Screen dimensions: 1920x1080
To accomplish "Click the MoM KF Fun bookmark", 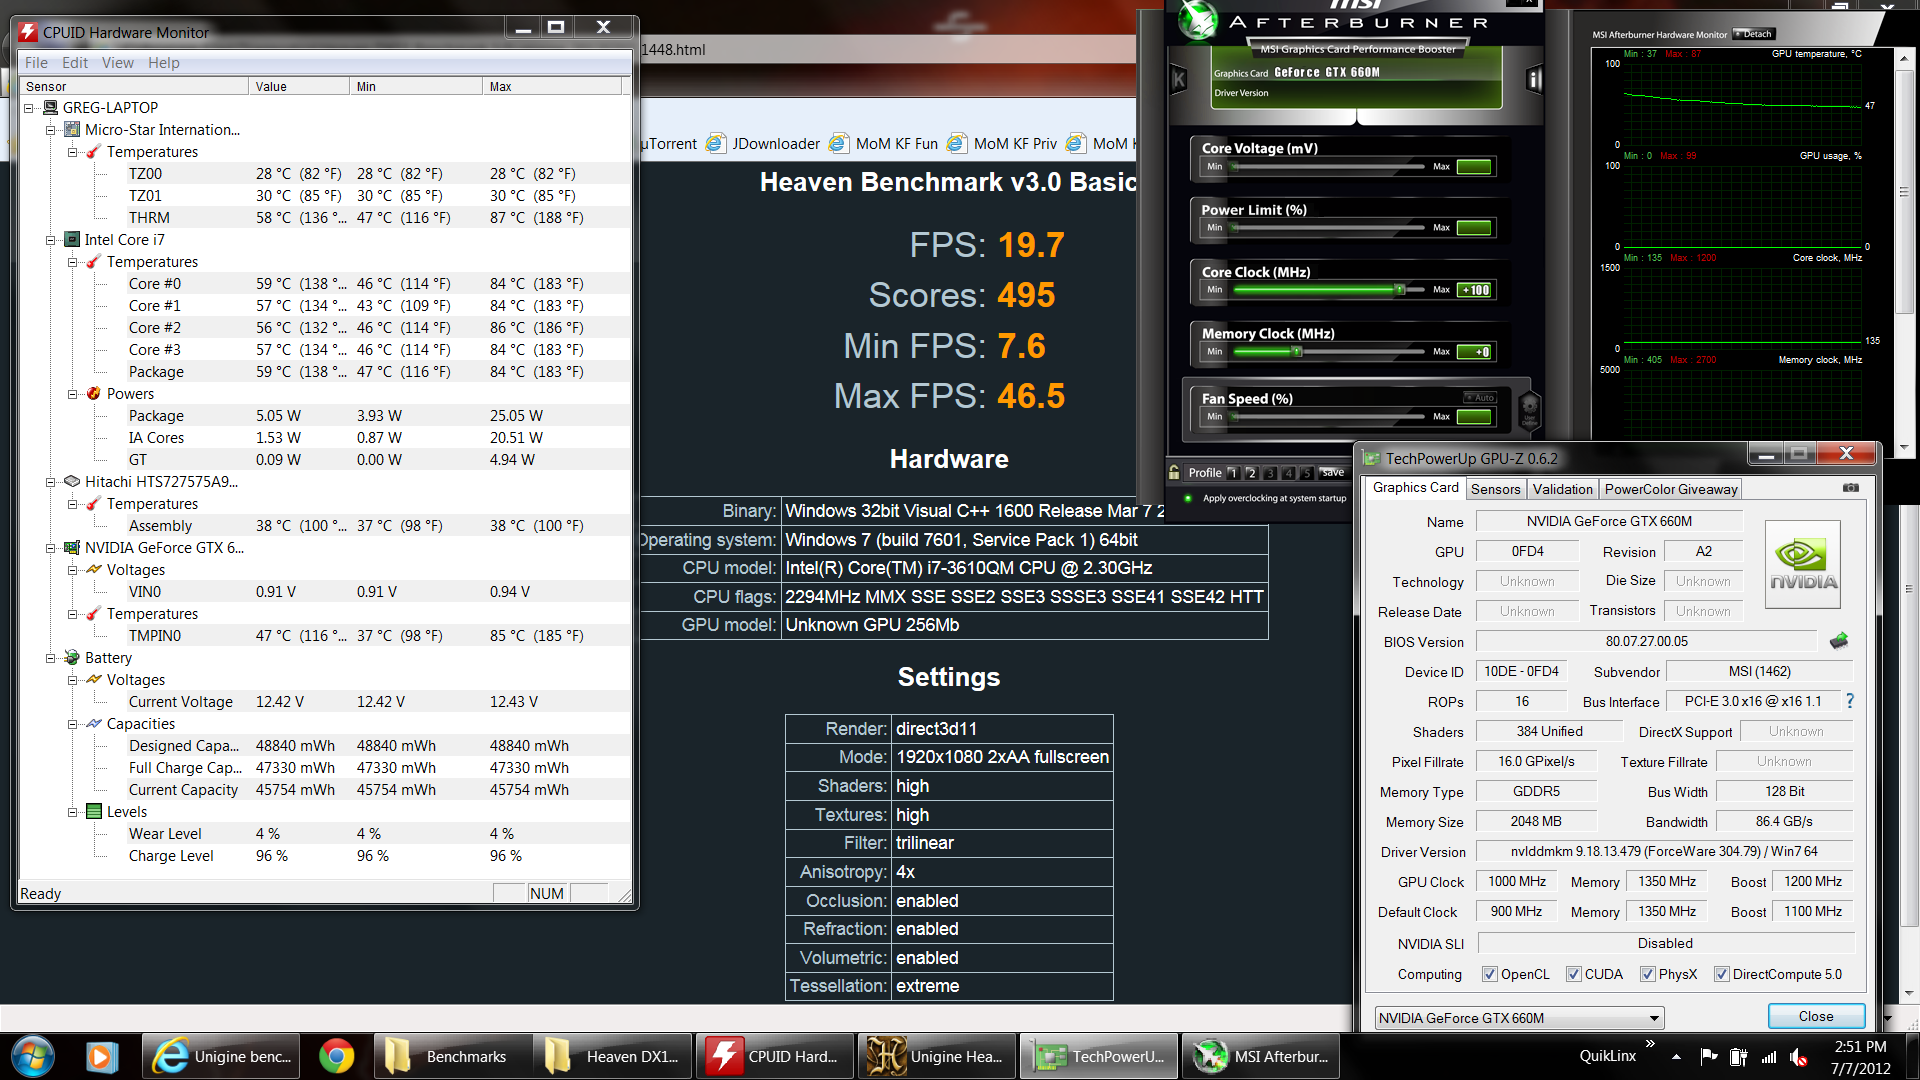I will [x=884, y=144].
